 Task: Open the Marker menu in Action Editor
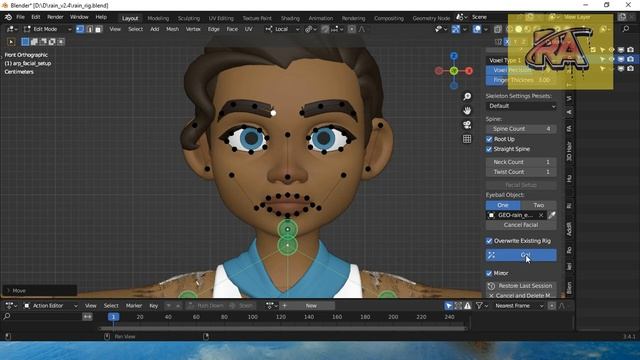point(133,306)
